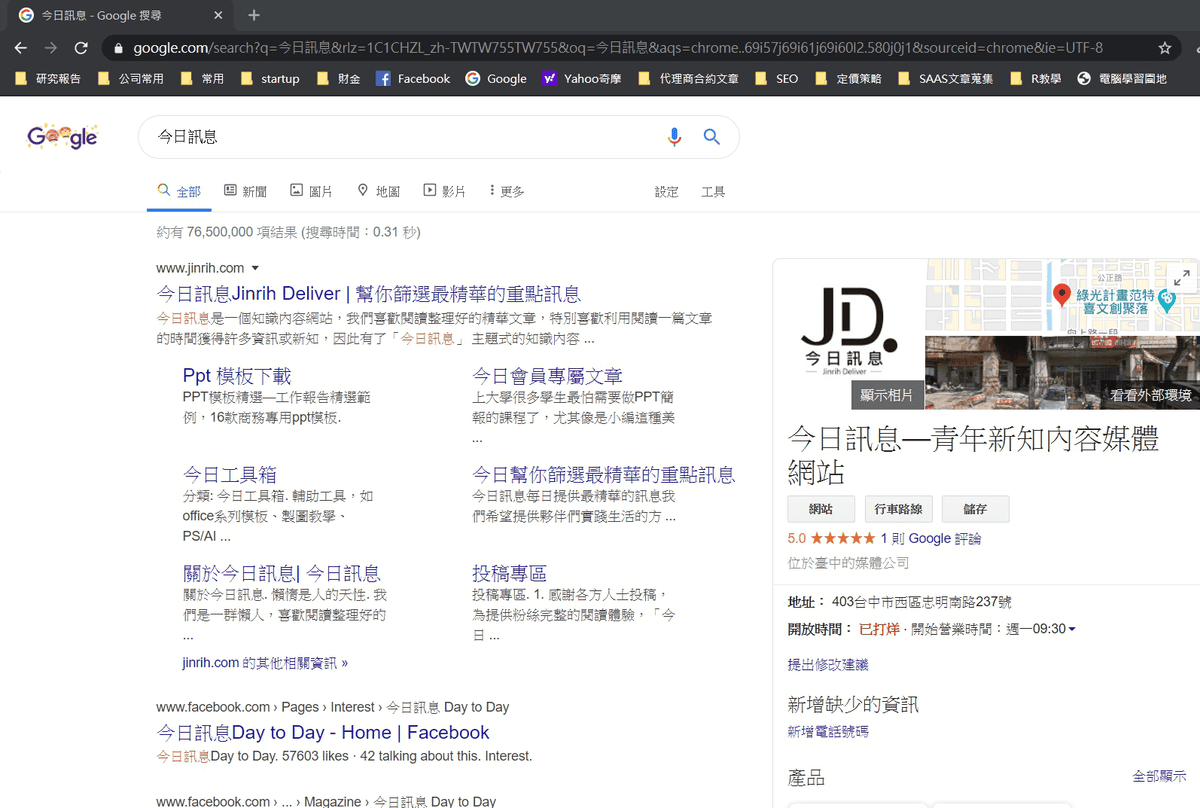1200x808 pixels.
Task: Expand opening hours dropdown next to 週一 09:30
Action: click(x=1072, y=629)
